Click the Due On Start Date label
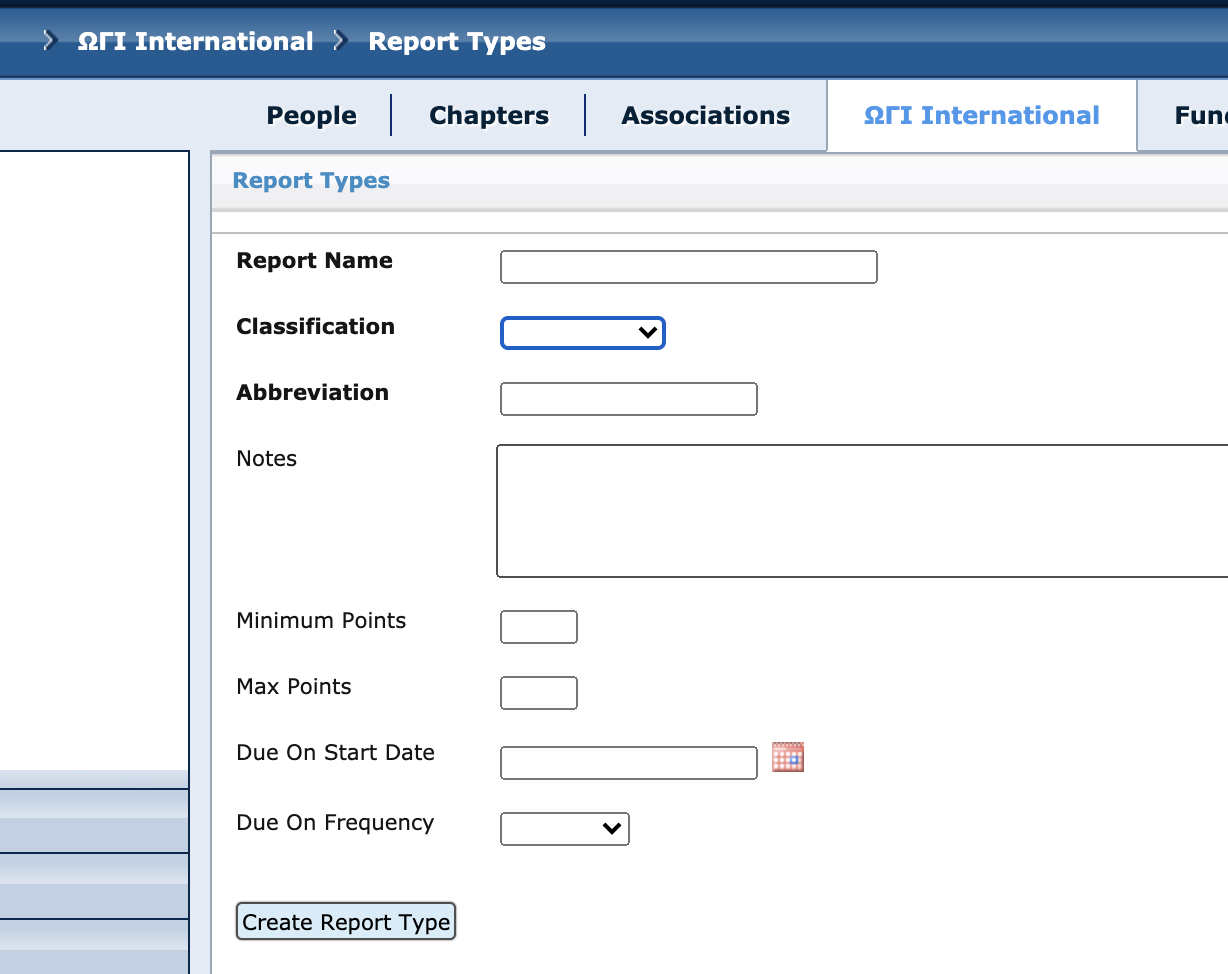The image size is (1228, 974). pos(335,753)
